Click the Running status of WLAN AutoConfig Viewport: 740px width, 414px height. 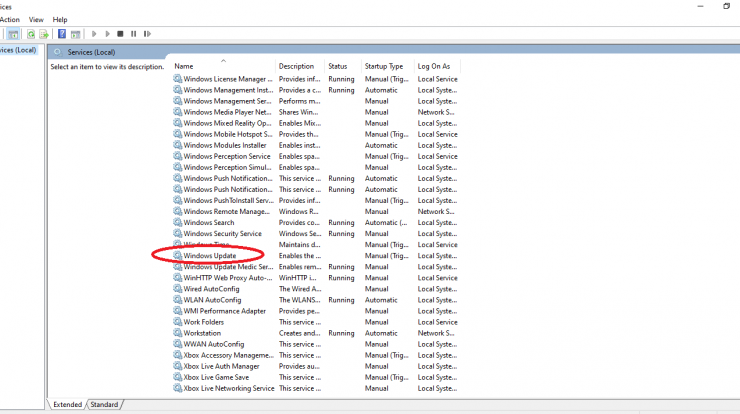[341, 300]
